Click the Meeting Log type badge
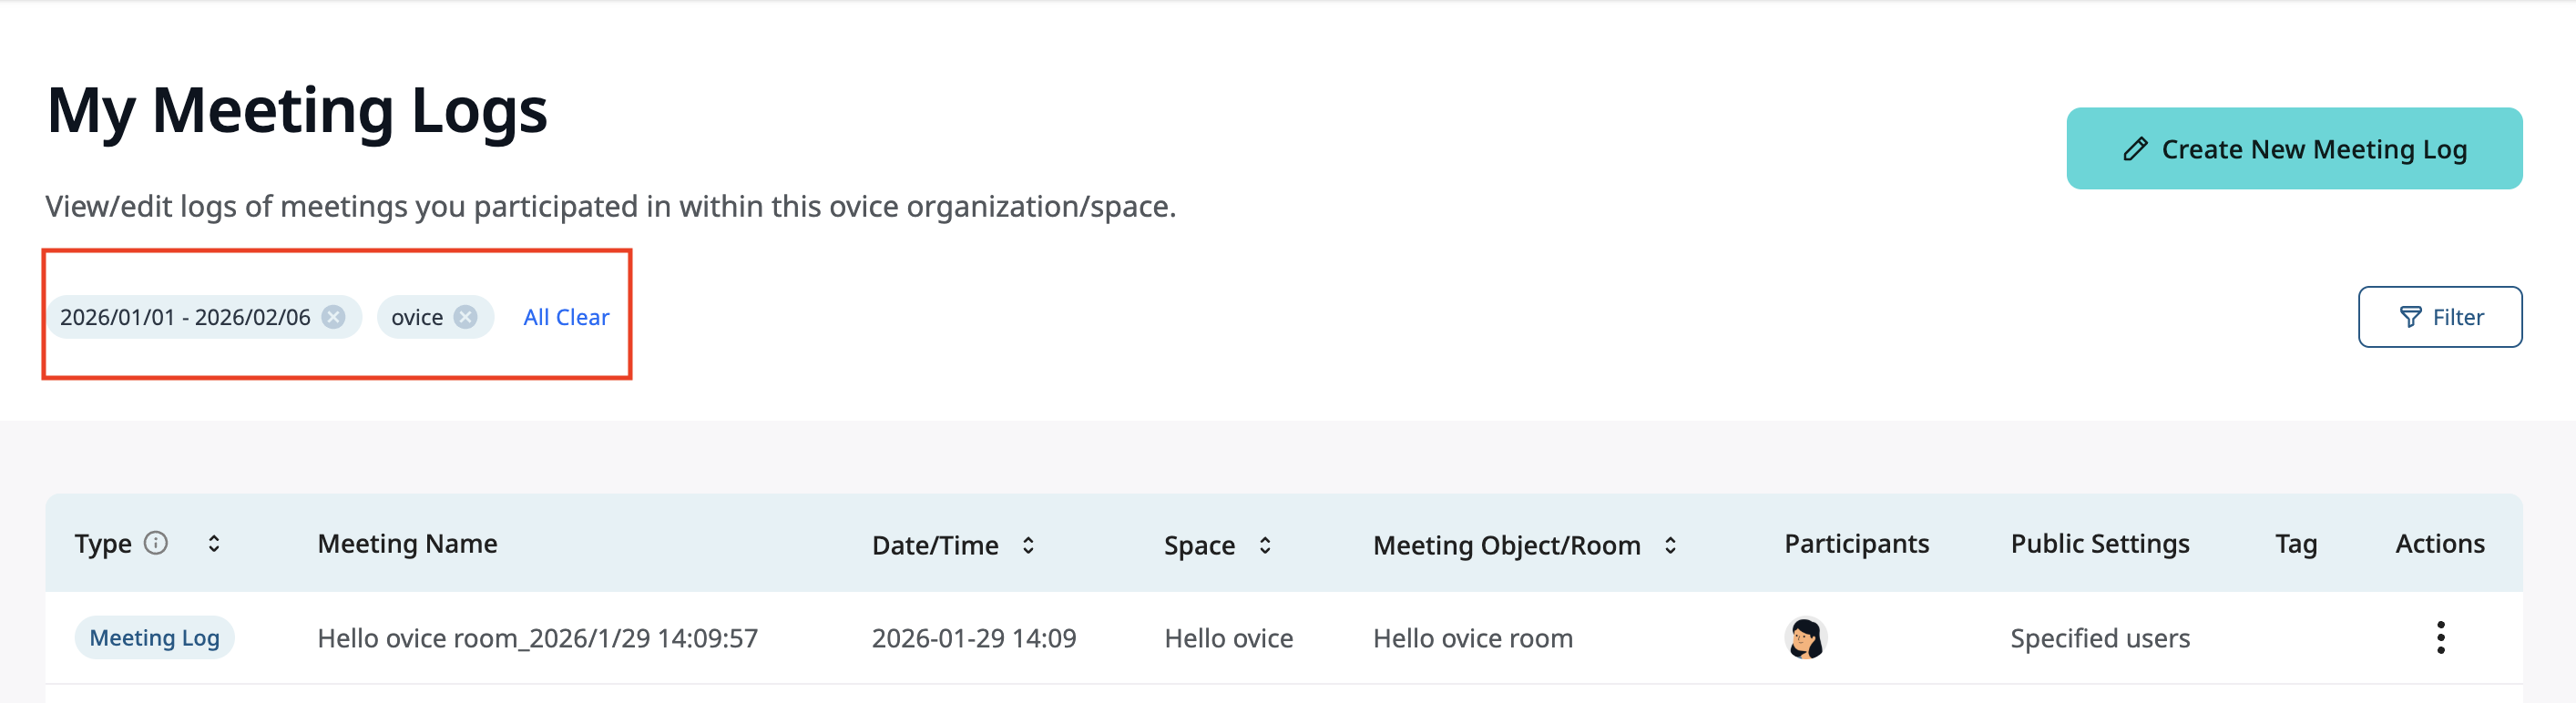Screen dimensions: 2576x703 pyautogui.click(x=154, y=637)
